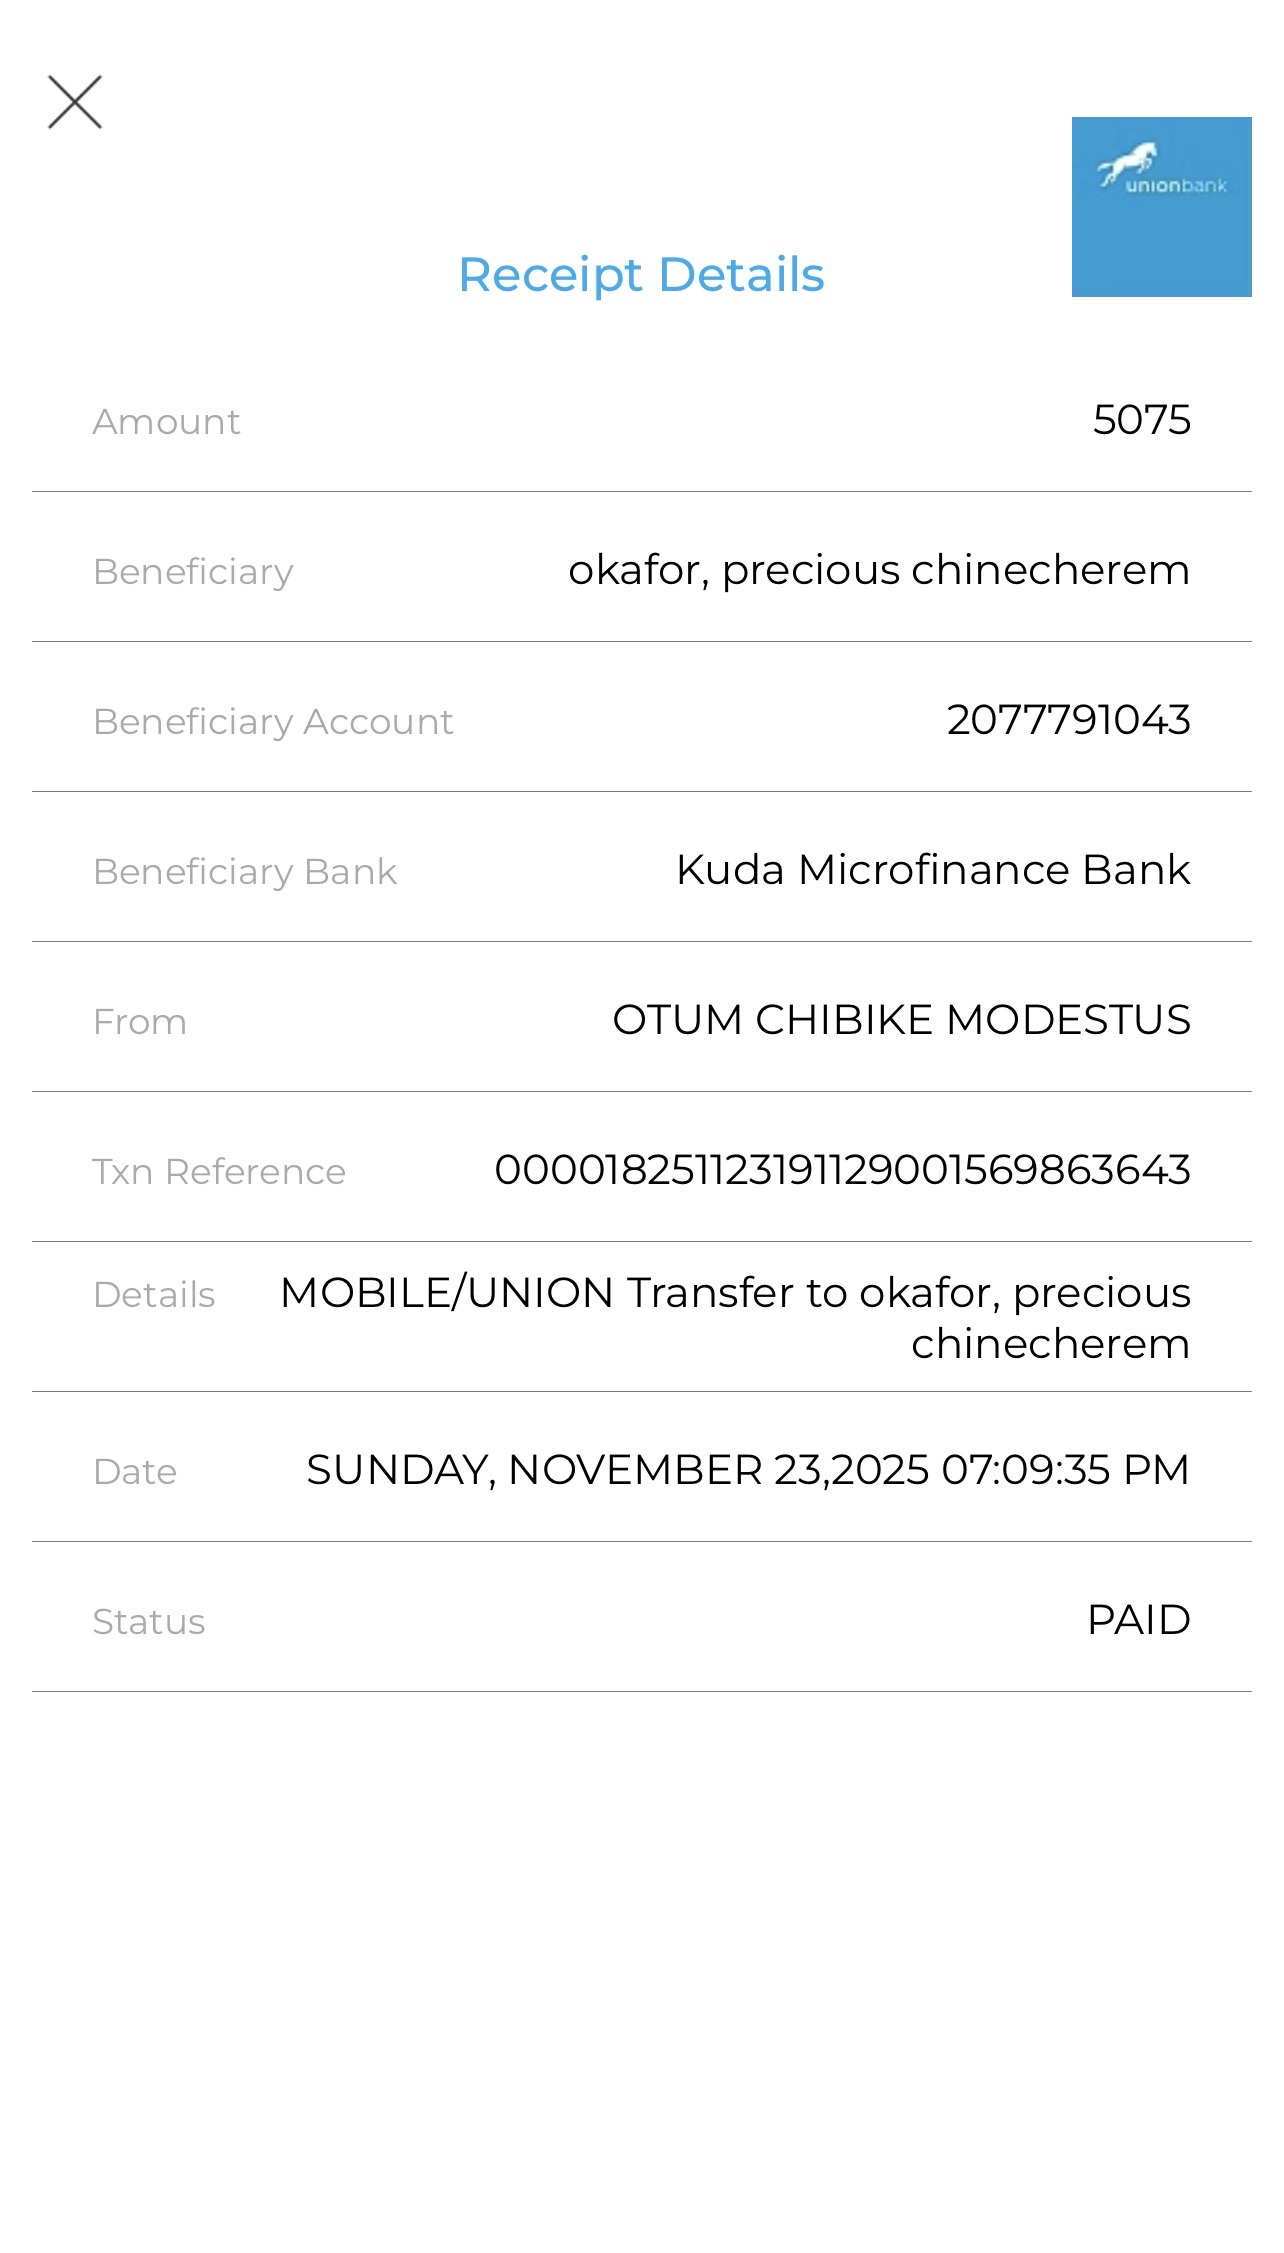Click the Txn Reference label
Viewport: 1284px width, 2253px height.
click(219, 1172)
